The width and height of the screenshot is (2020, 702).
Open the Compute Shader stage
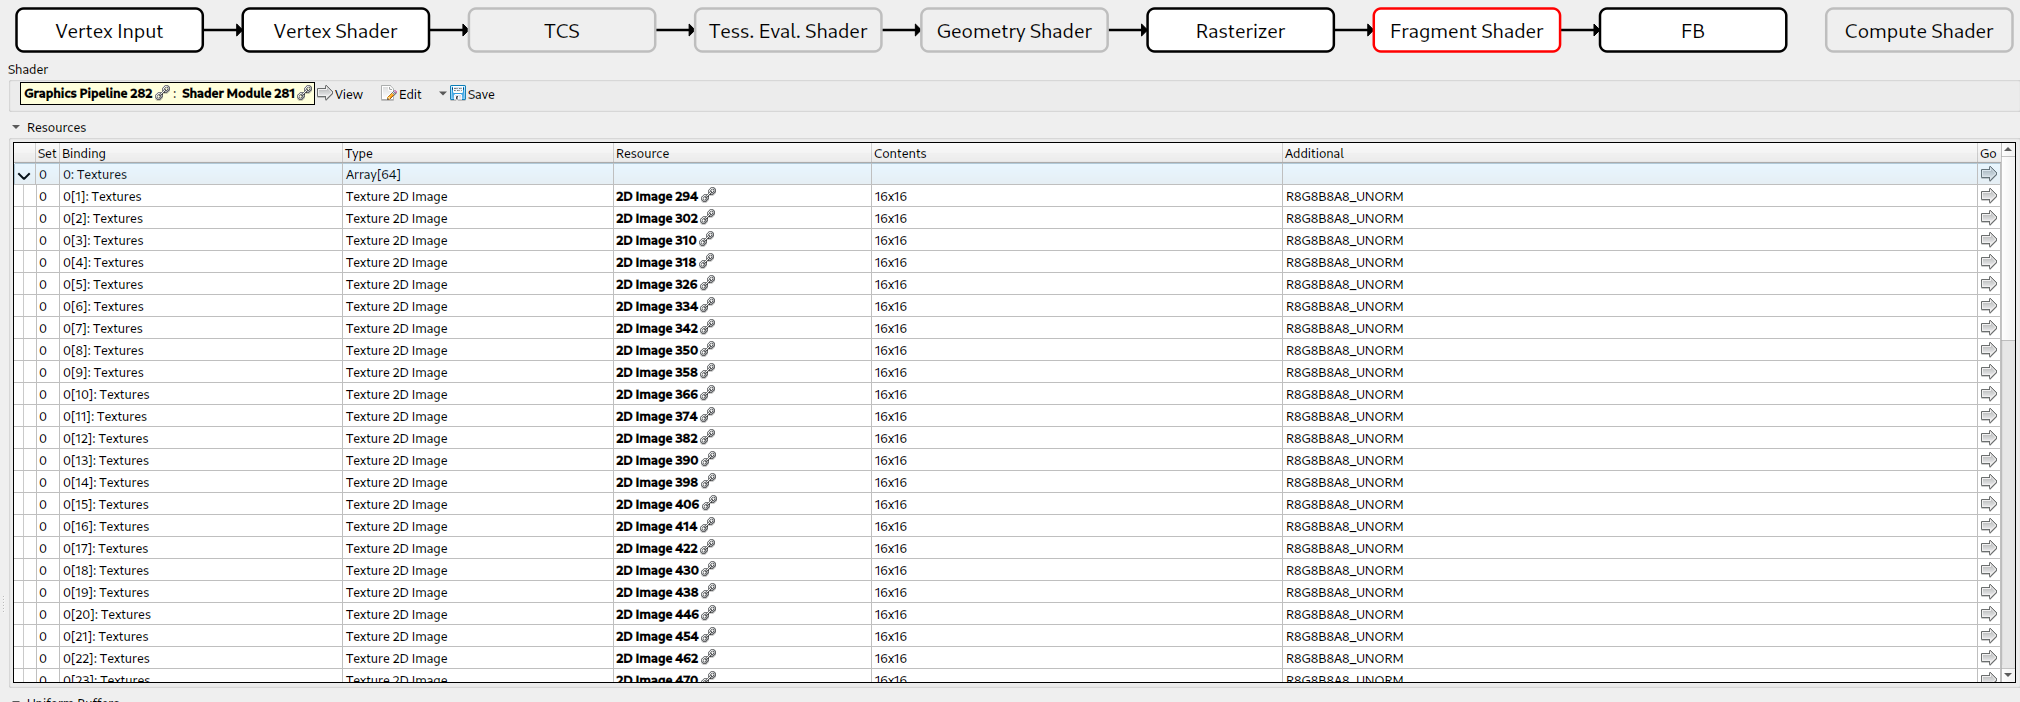point(1918,31)
